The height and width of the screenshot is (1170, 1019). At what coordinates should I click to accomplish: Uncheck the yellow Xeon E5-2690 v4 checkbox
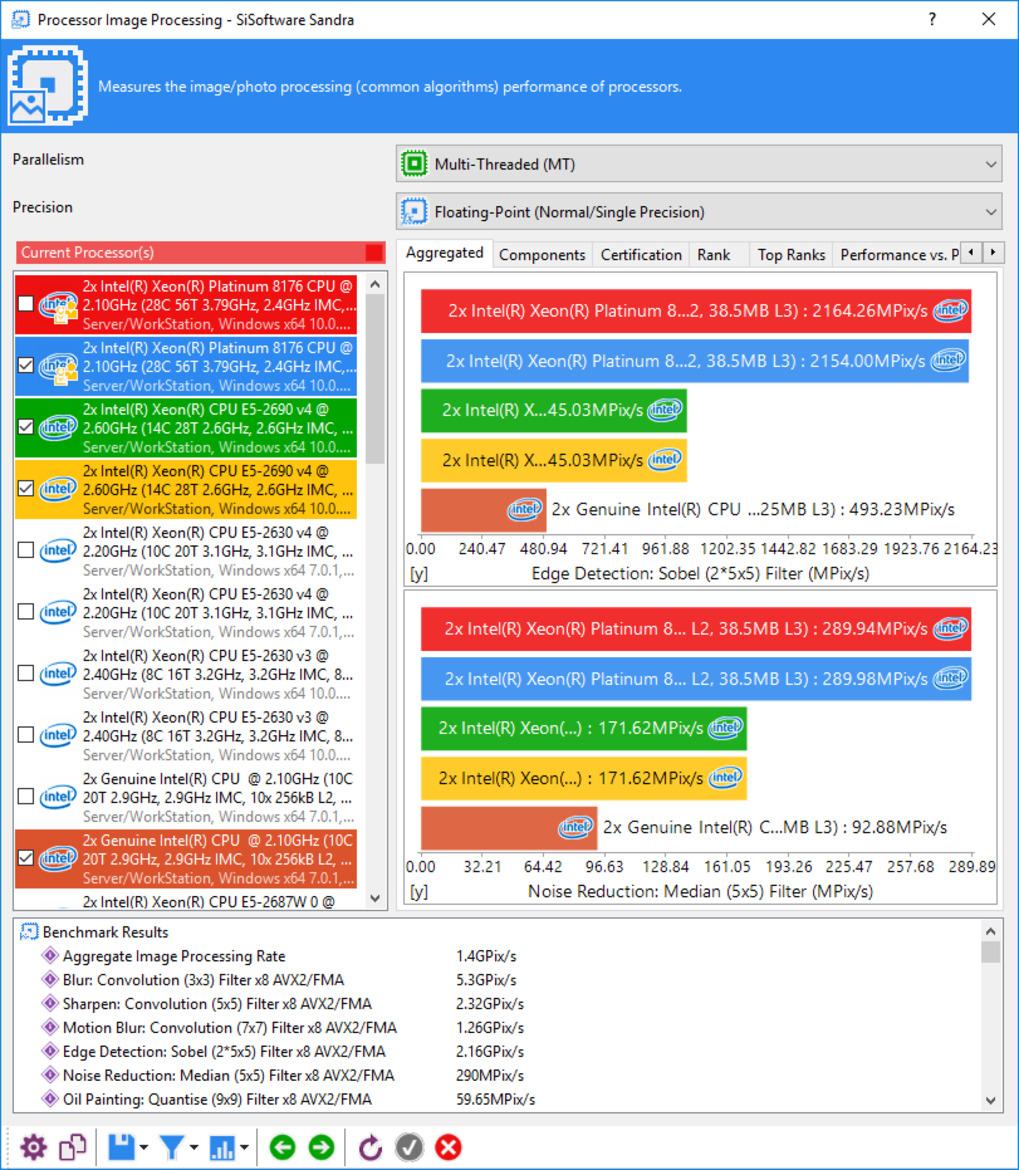[x=25, y=489]
